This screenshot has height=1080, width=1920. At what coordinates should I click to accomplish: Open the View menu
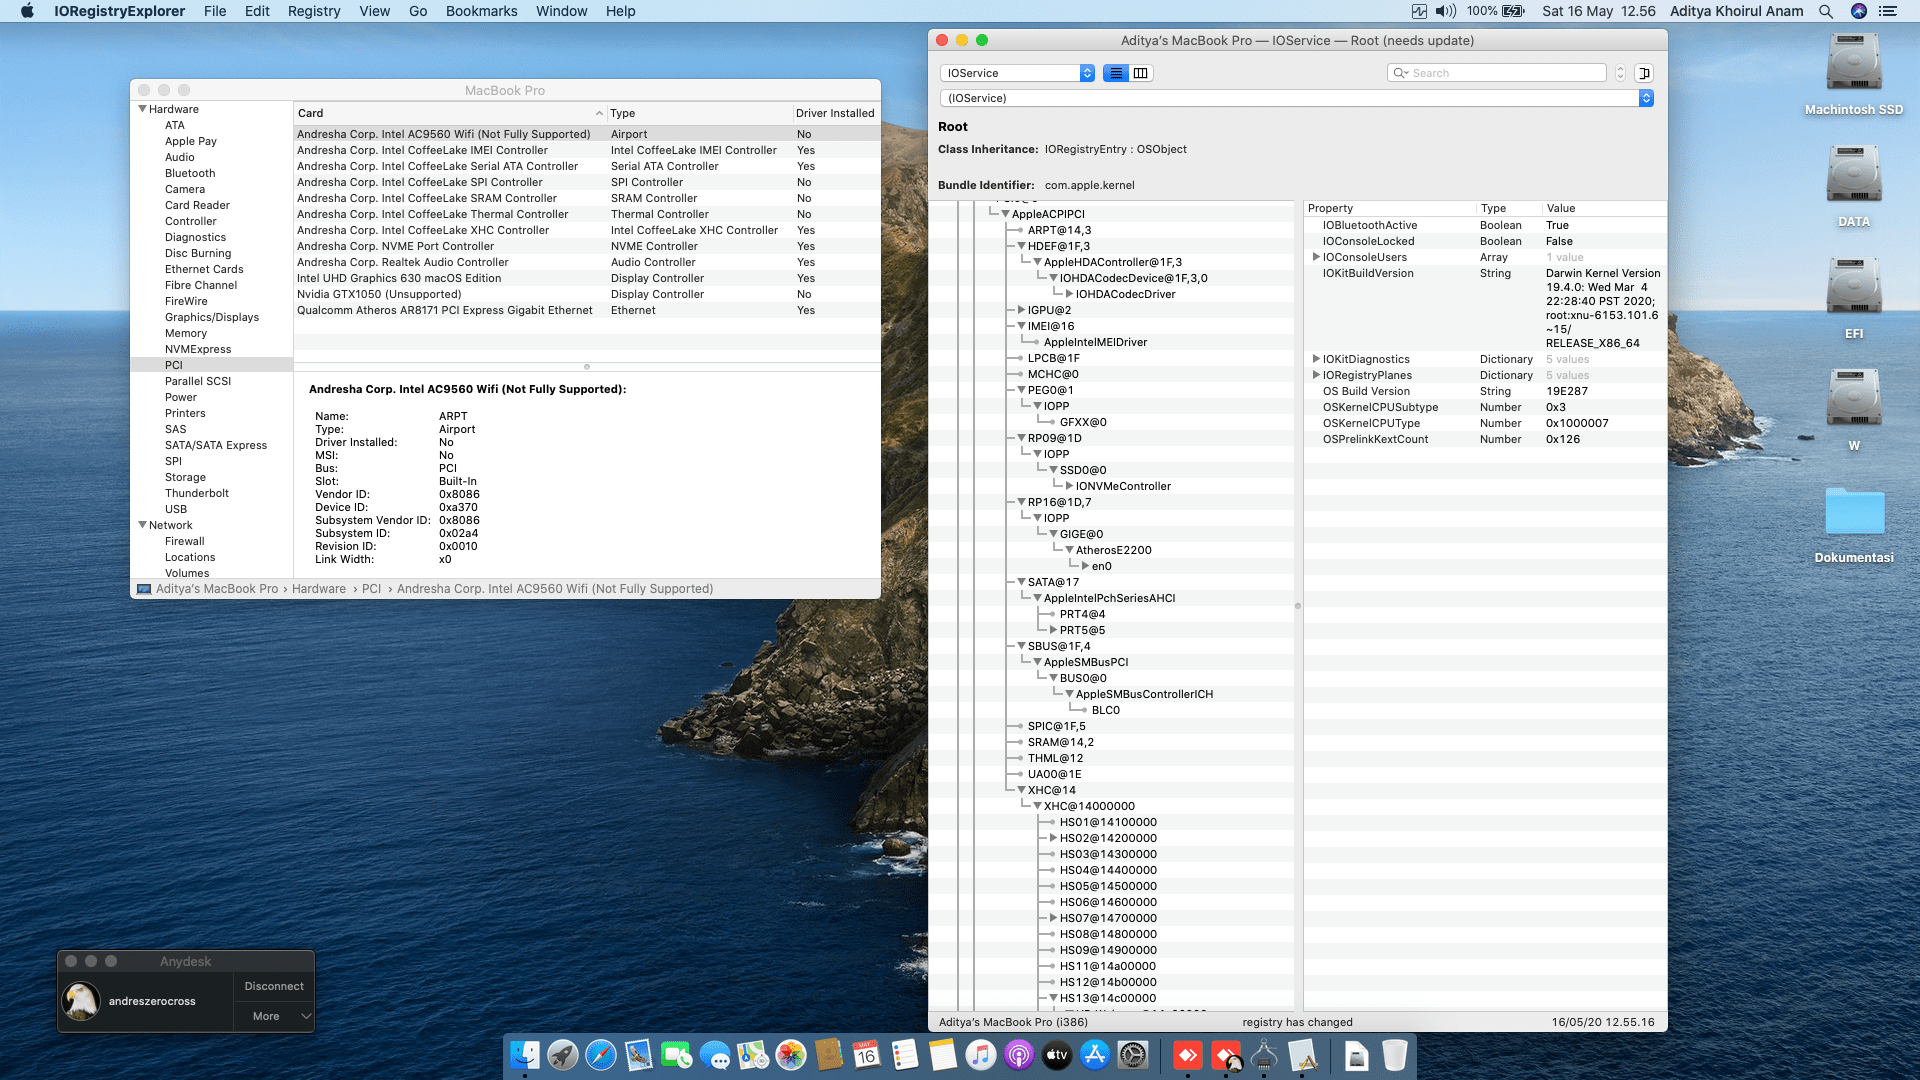pyautogui.click(x=375, y=11)
